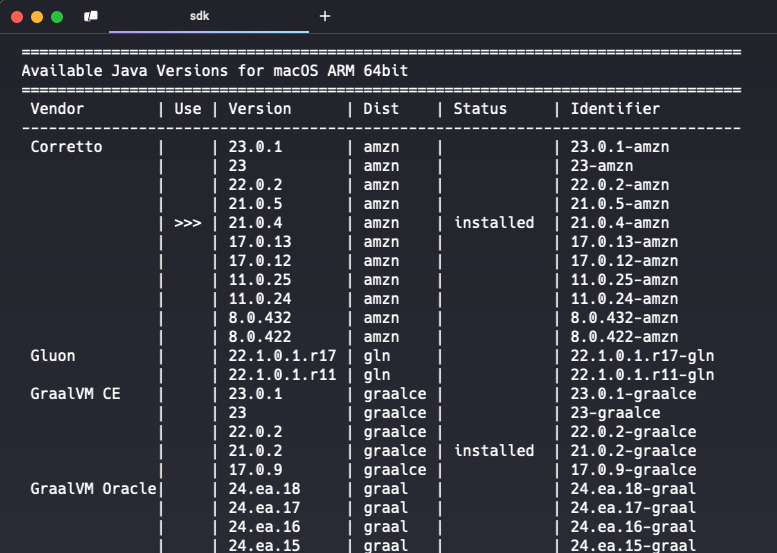Click identifier 8.0.432-amzn
Viewport: 777px width, 553px height.
click(624, 318)
